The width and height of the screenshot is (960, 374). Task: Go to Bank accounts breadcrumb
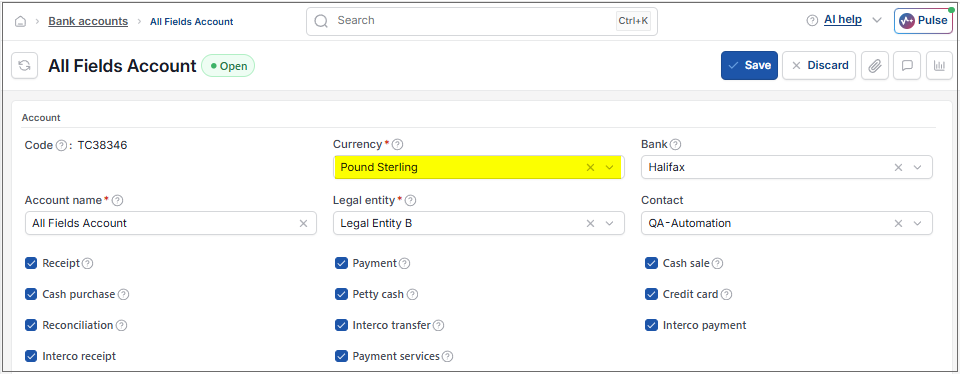[88, 21]
